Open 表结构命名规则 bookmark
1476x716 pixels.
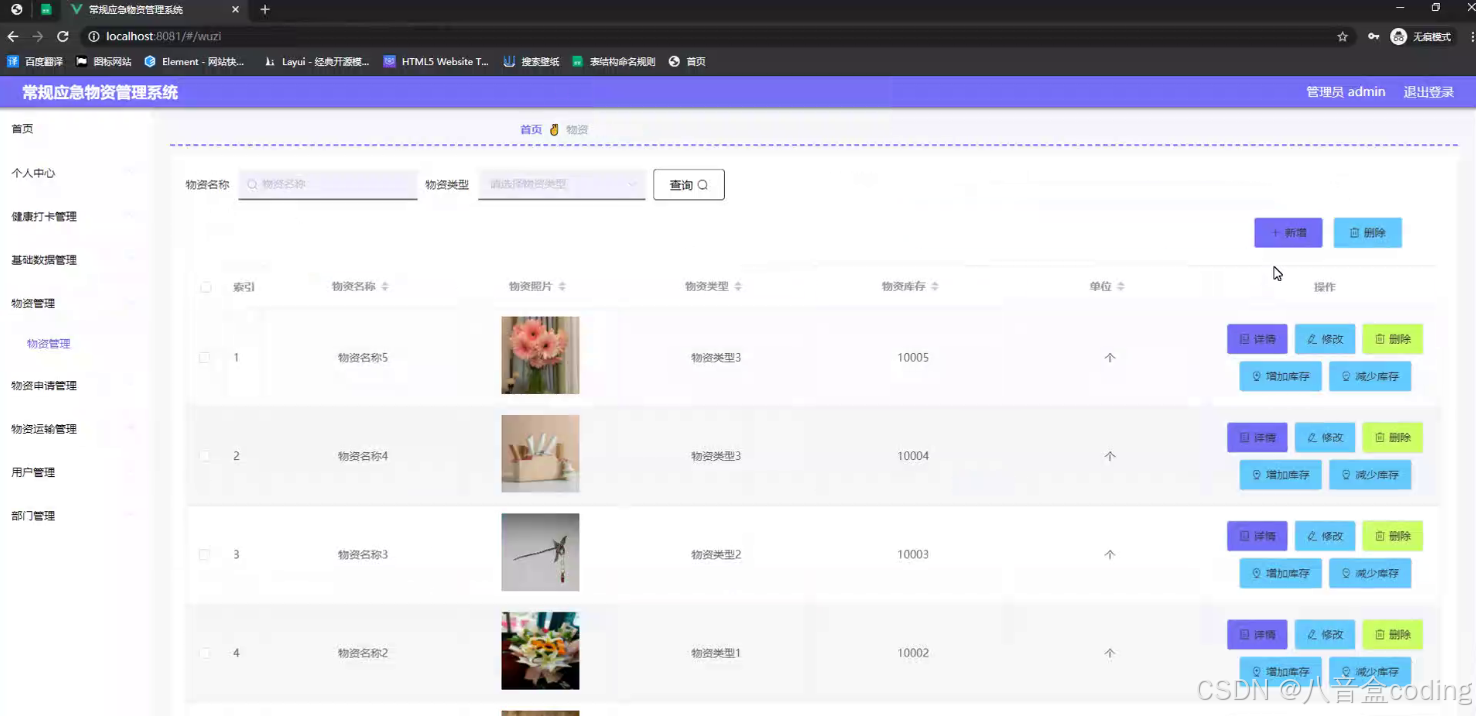(614, 61)
